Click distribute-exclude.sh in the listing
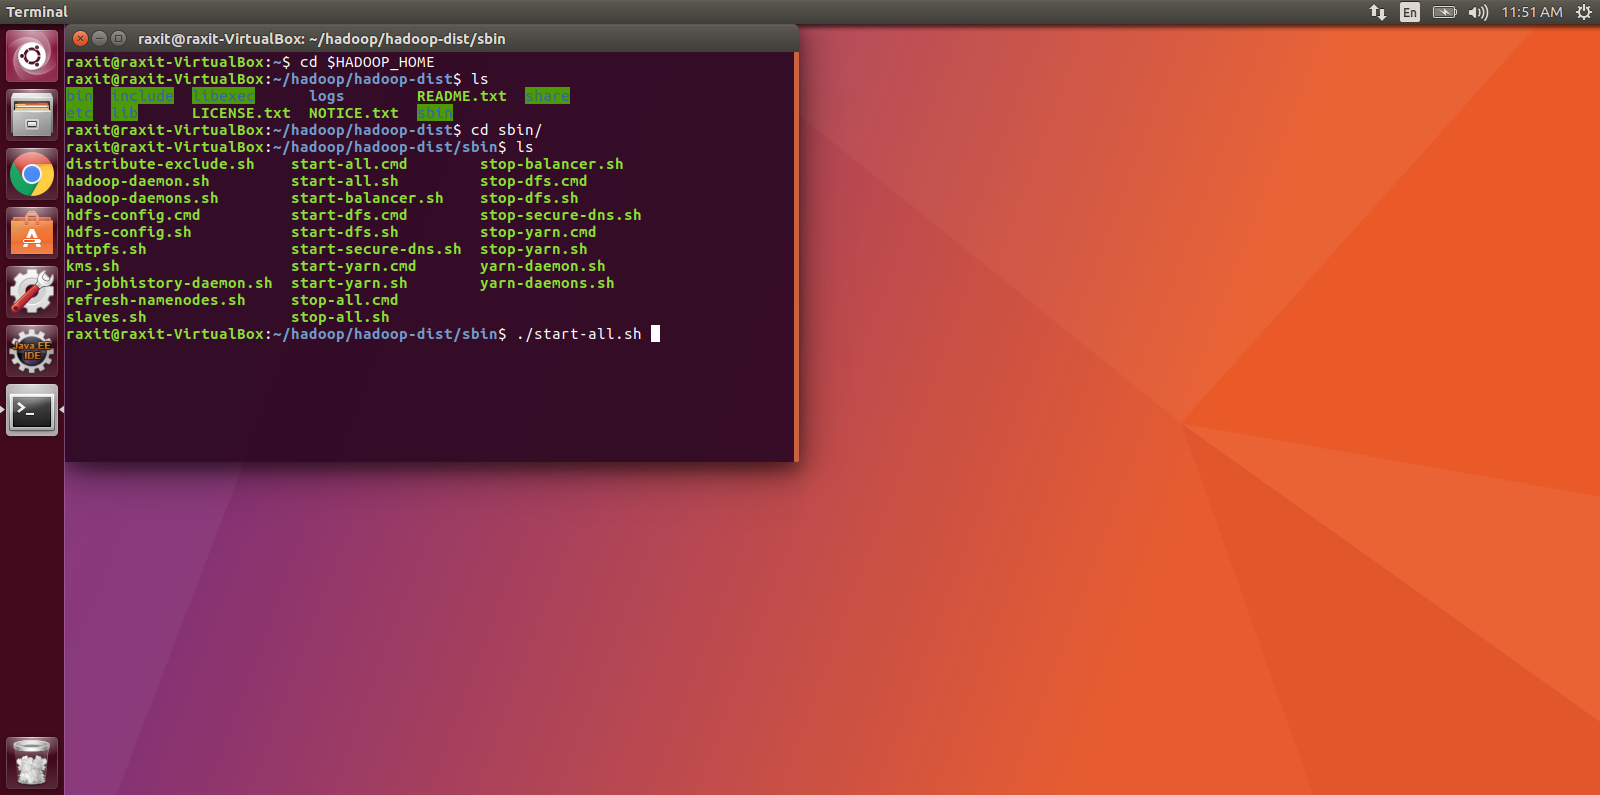Screen dimensions: 1600x795 point(160,164)
